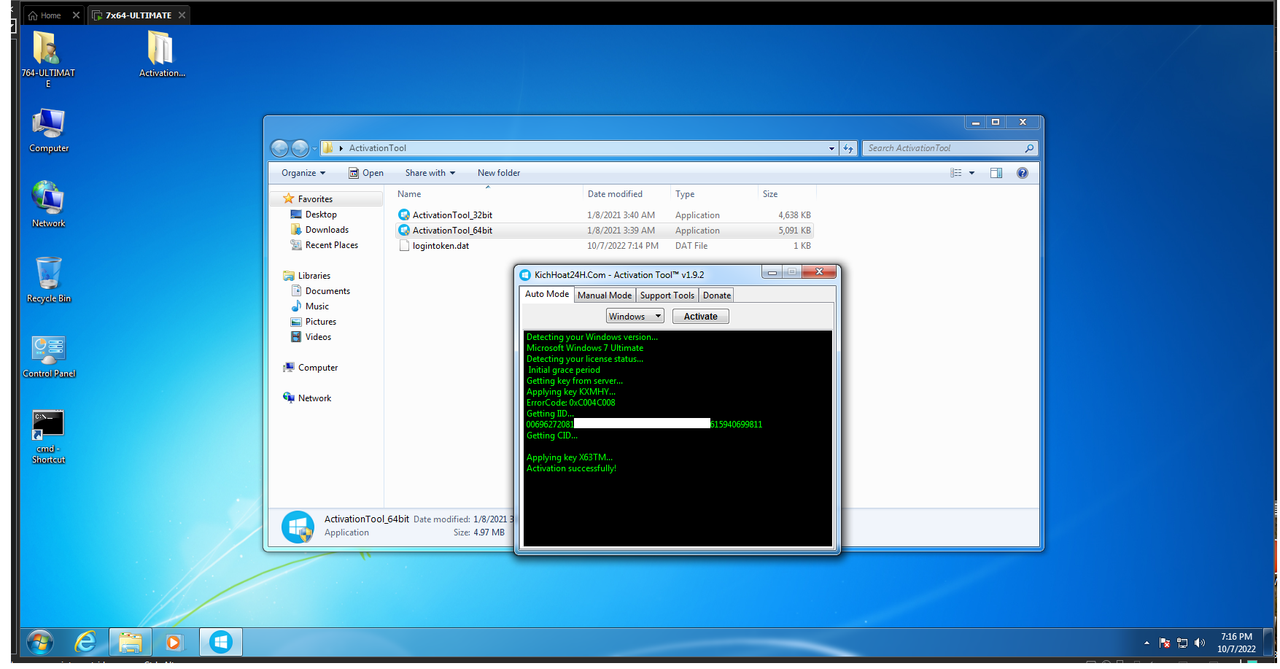
Task: Close the Activation Tool window
Action: (820, 272)
